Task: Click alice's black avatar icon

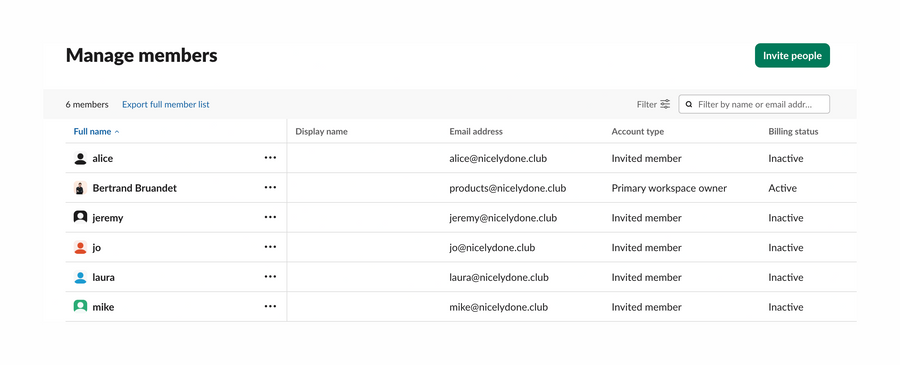Action: pyautogui.click(x=80, y=158)
